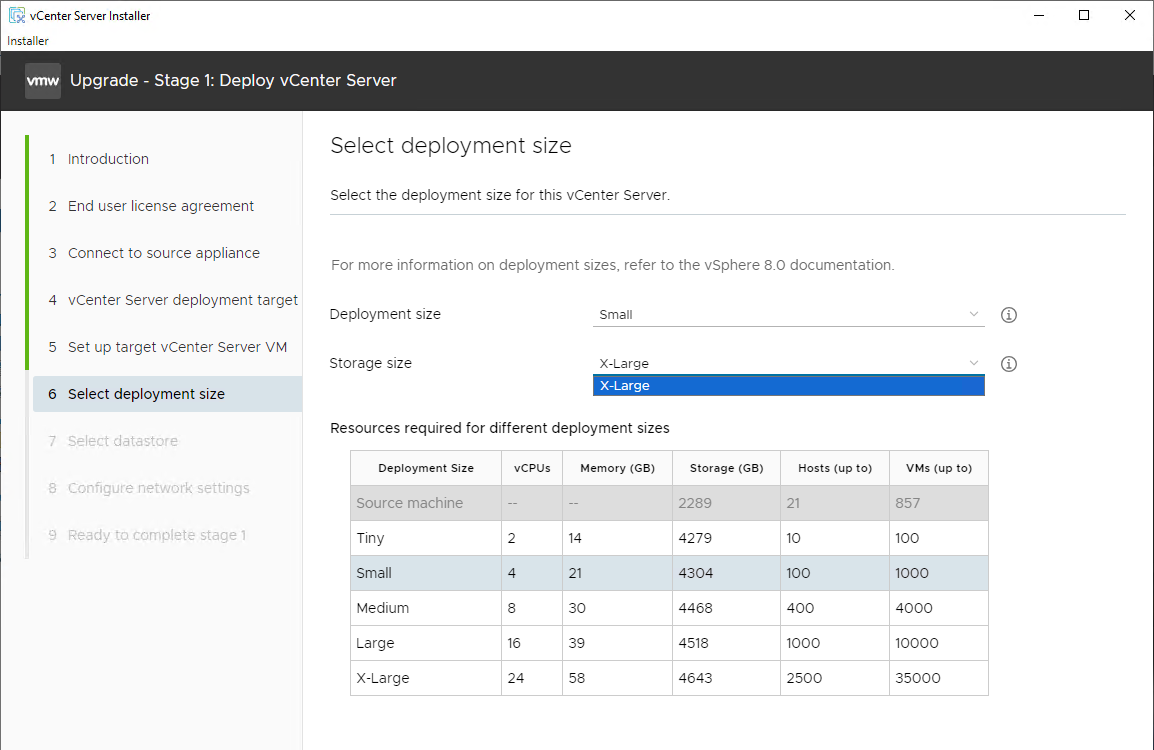Click the VMware logo in header

point(43,81)
